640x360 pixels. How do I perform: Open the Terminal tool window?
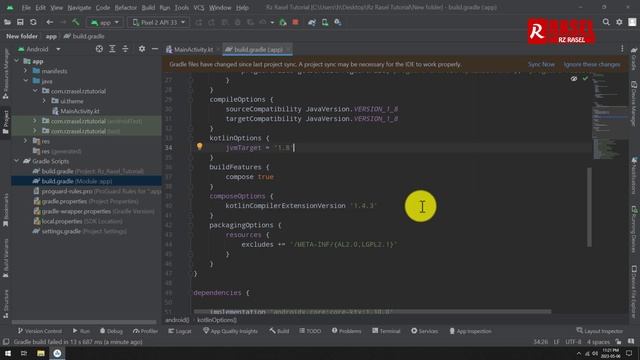pos(386,331)
